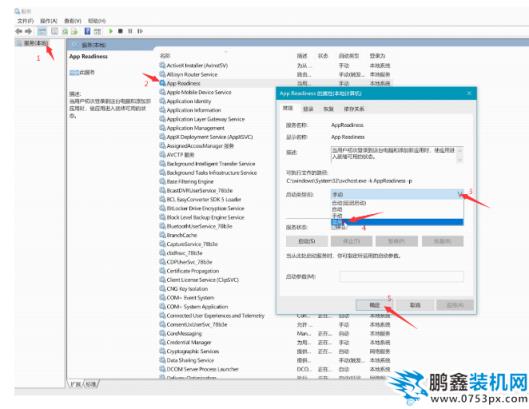529x409 pixels.
Task: Click the Restart Service toolbar icon
Action: pyautogui.click(x=140, y=31)
